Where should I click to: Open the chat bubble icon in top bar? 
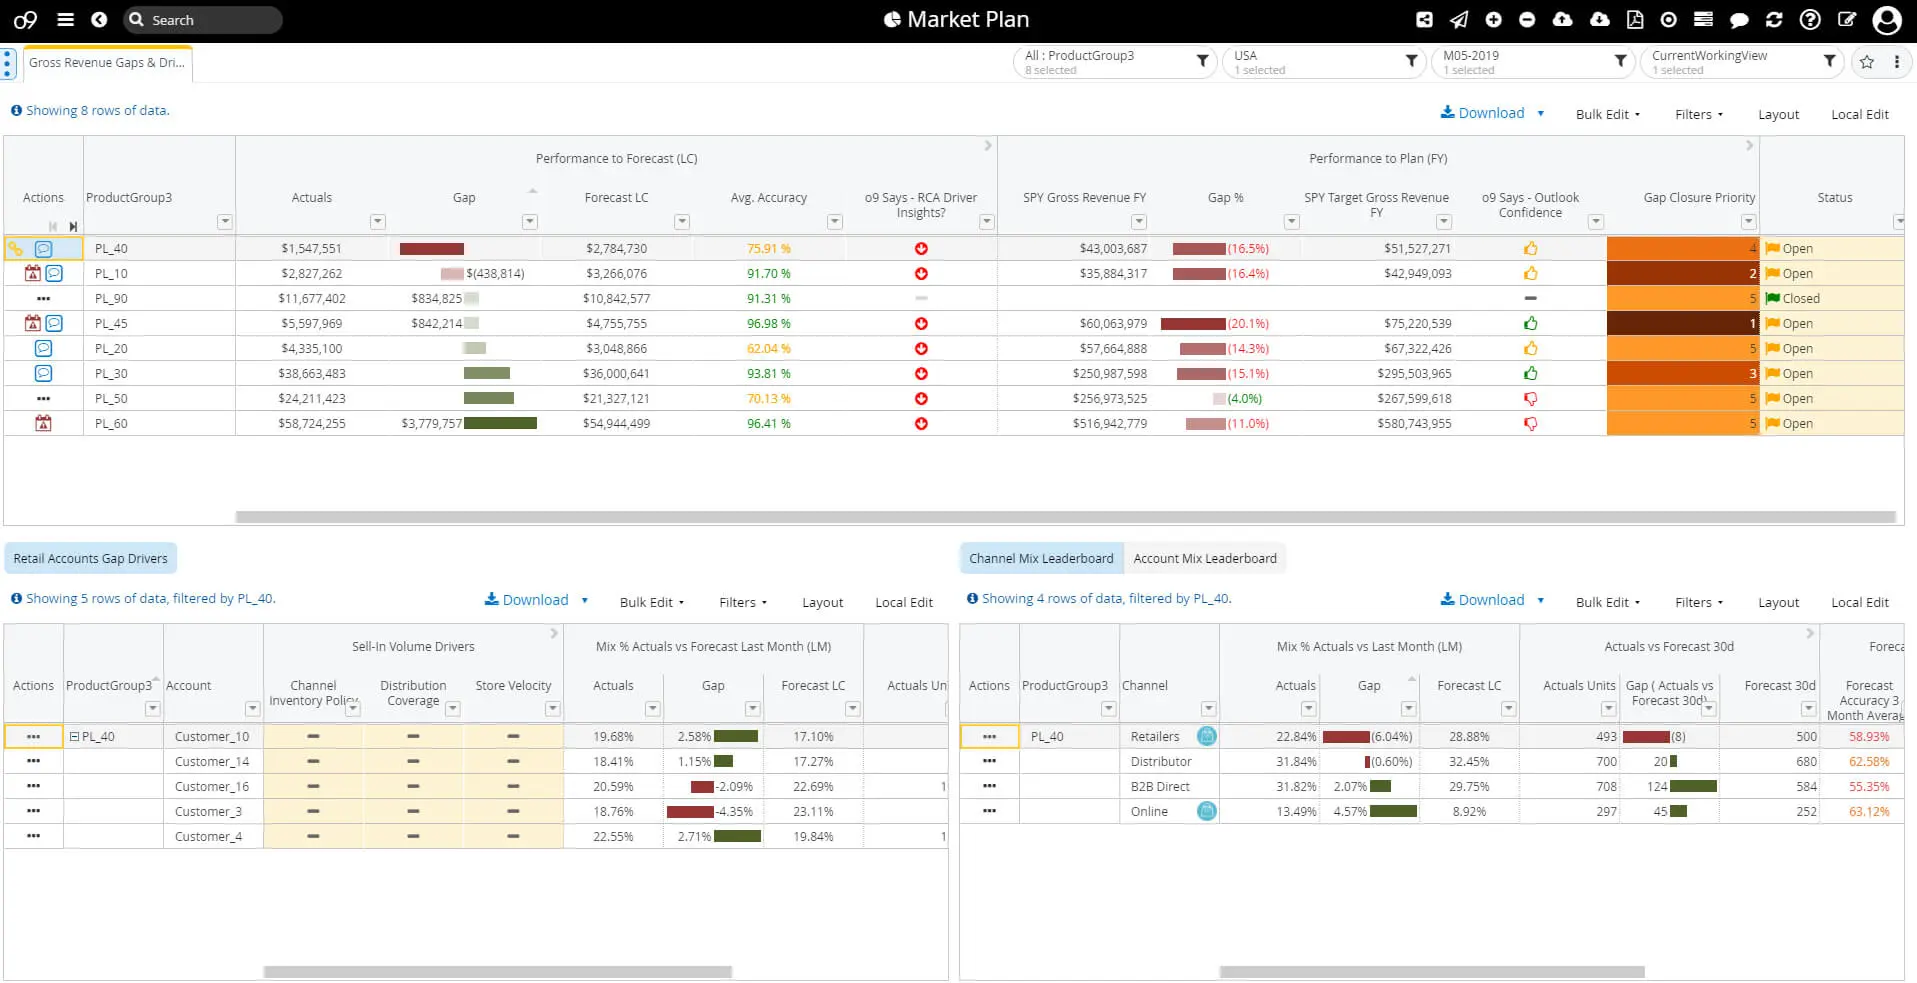tap(1739, 20)
